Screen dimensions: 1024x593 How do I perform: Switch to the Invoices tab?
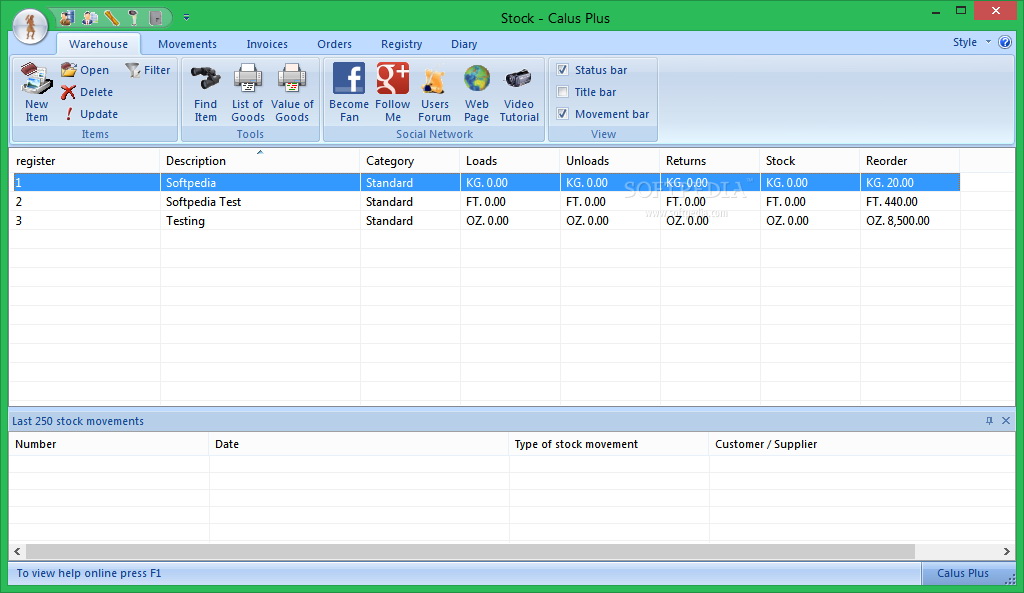(267, 44)
